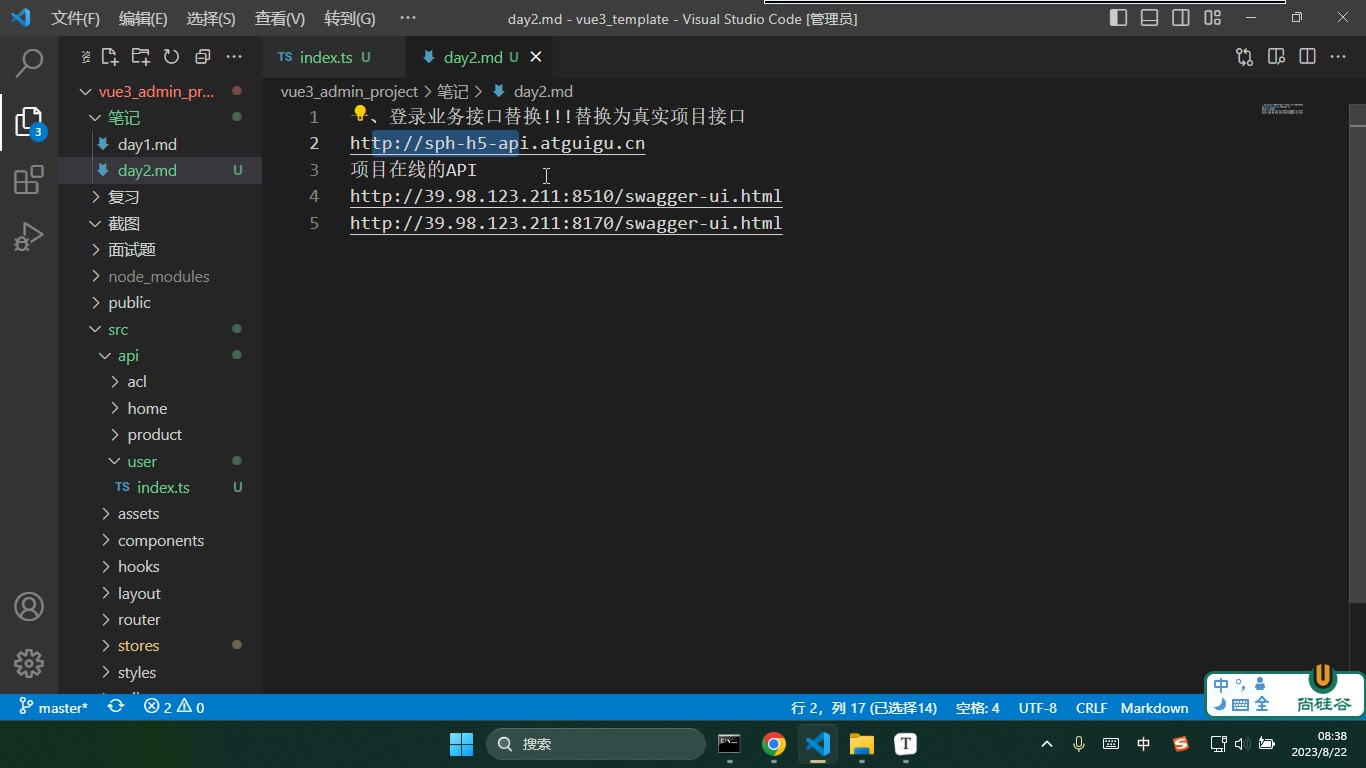Open the port 8510 swagger-ui link
Screen dimensions: 1366x768
point(566,196)
